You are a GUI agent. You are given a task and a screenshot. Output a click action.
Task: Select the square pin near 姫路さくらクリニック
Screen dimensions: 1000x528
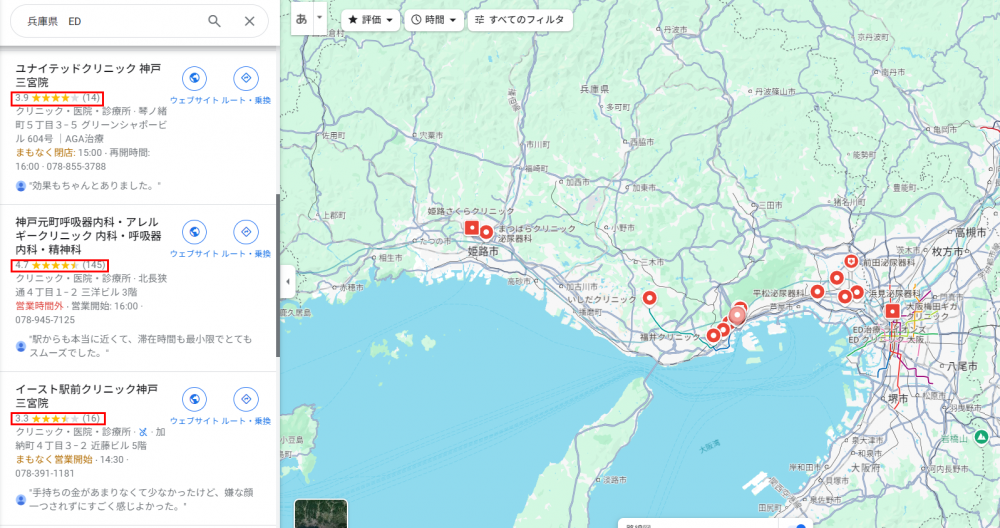[472, 229]
